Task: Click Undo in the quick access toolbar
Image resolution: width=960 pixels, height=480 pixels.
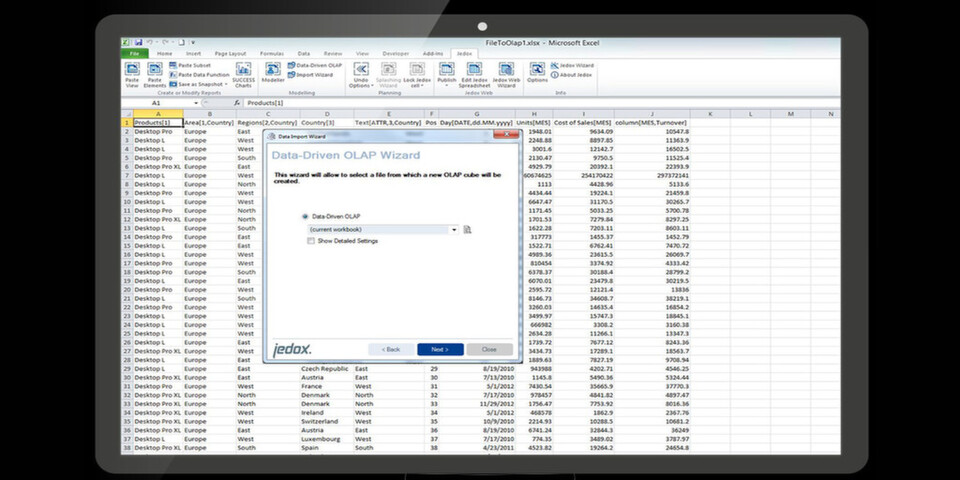Action: point(149,42)
